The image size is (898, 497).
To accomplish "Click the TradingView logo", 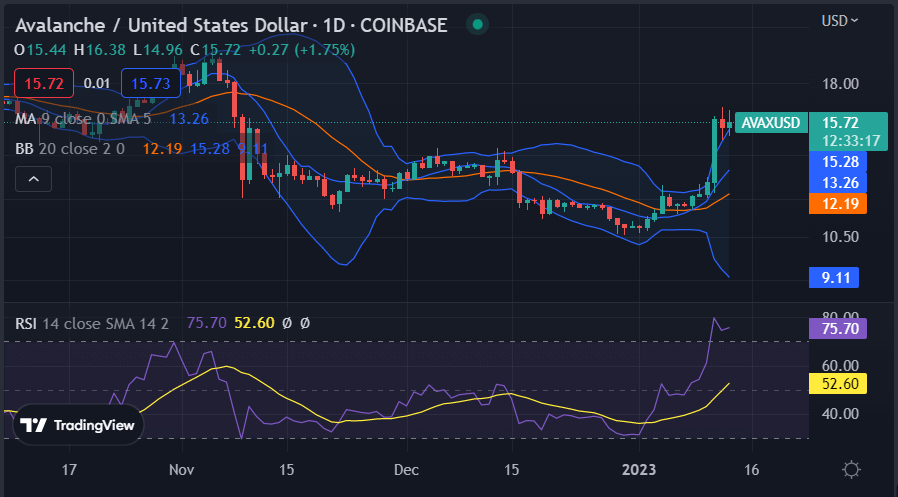I will click(78, 425).
